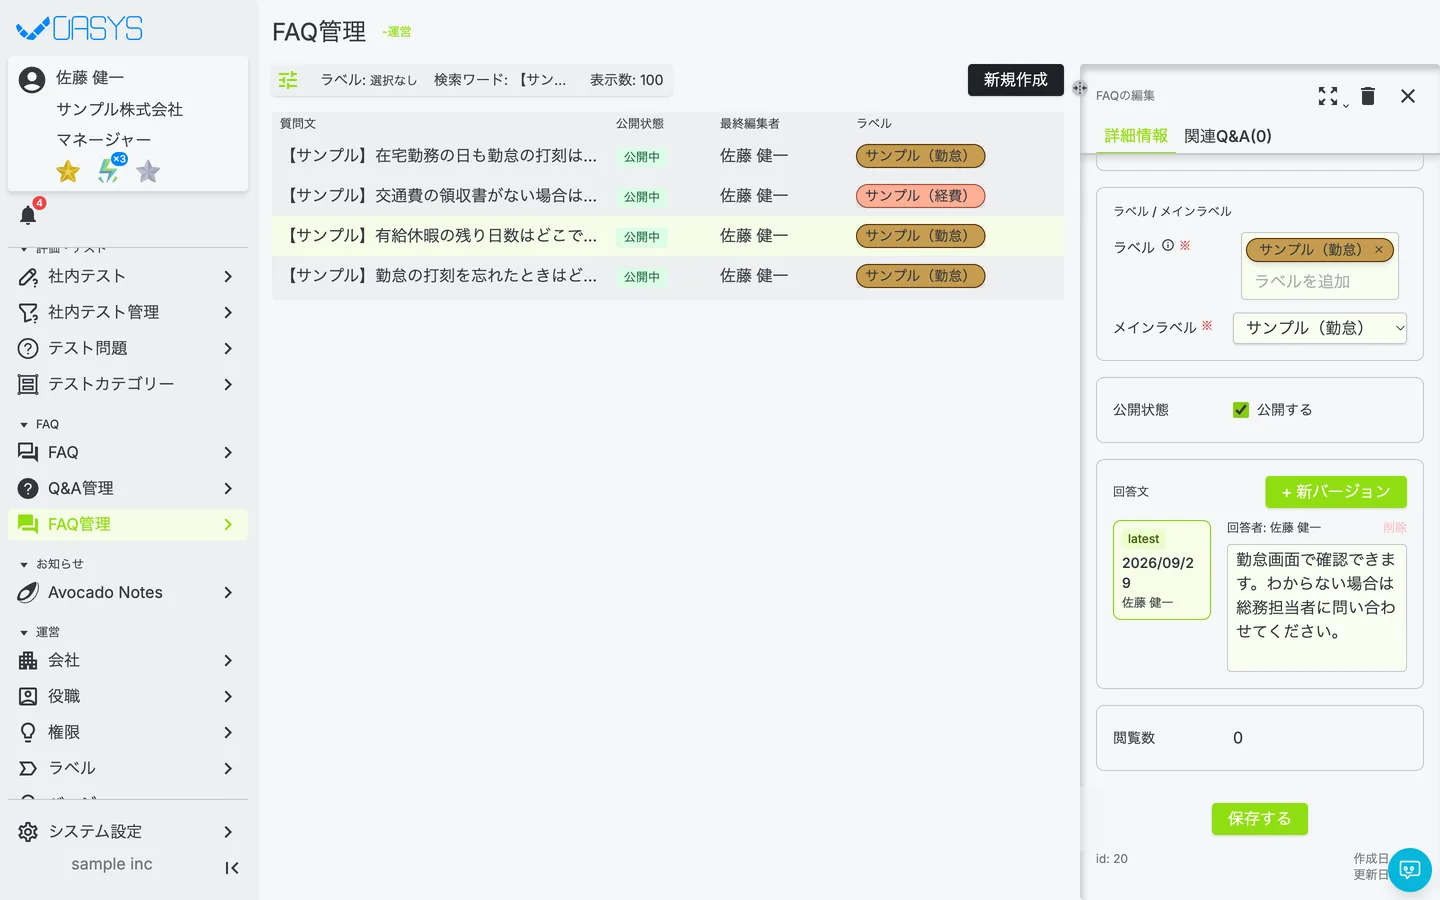The image size is (1440, 900).
Task: Click the 公開中 status for the 交通費 row
Action: 642,197
